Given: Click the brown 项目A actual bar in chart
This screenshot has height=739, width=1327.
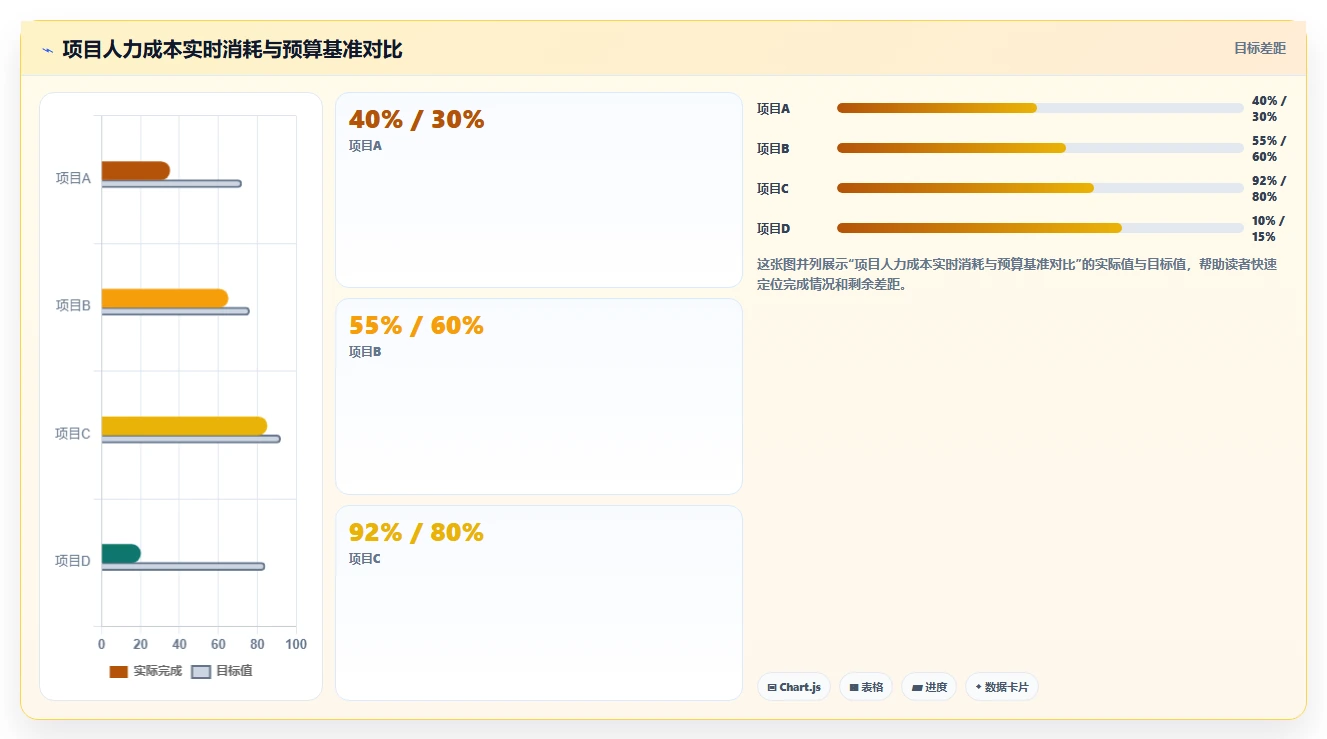Looking at the screenshot, I should tap(135, 171).
